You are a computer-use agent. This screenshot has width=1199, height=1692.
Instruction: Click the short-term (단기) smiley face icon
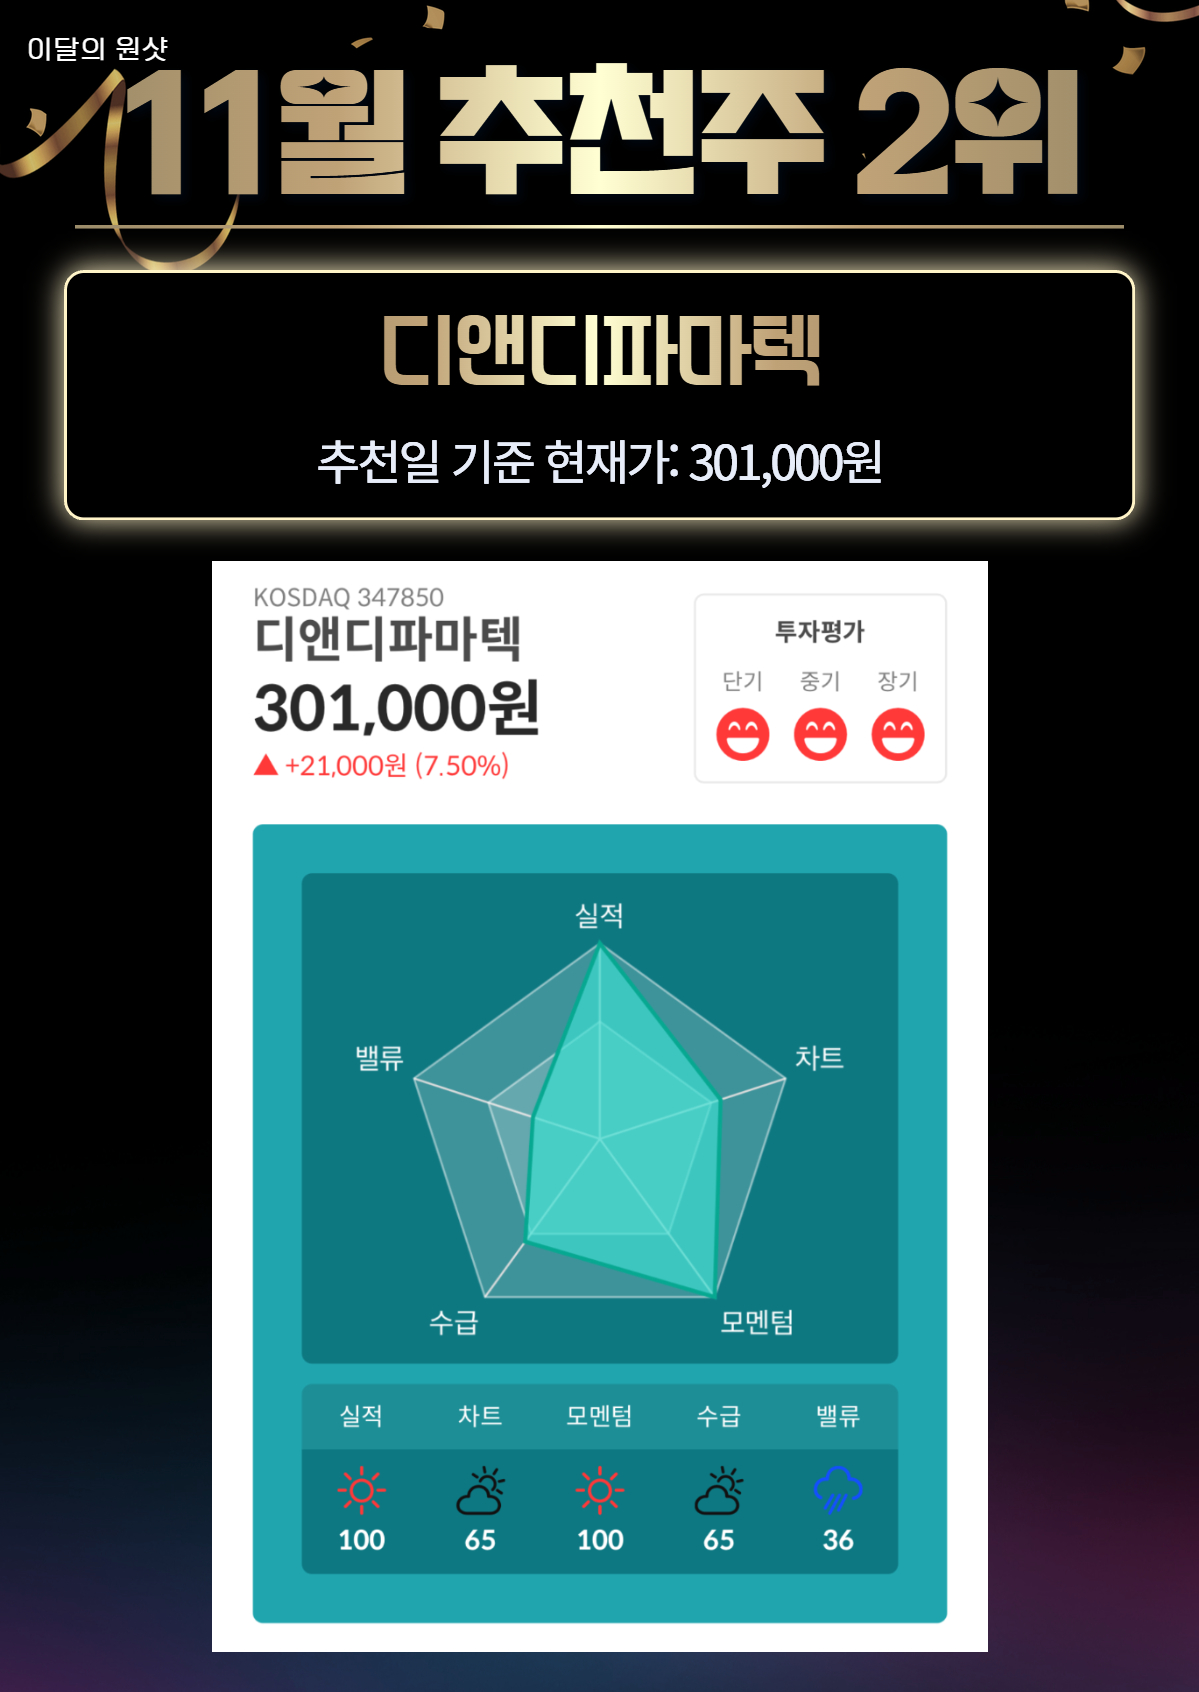[x=742, y=735]
